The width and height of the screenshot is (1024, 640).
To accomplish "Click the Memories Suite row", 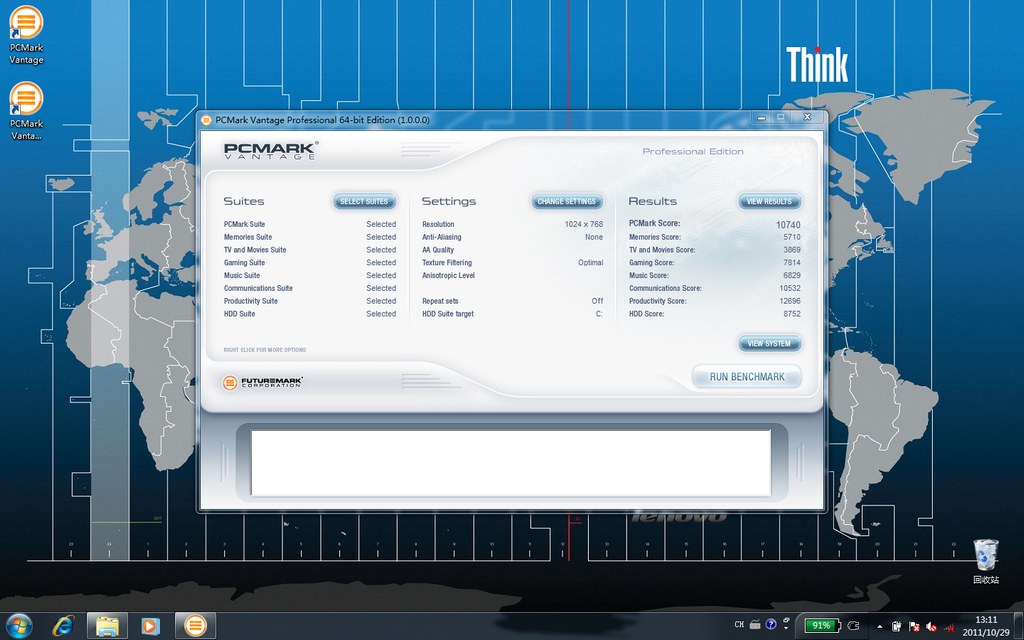I will [310, 237].
